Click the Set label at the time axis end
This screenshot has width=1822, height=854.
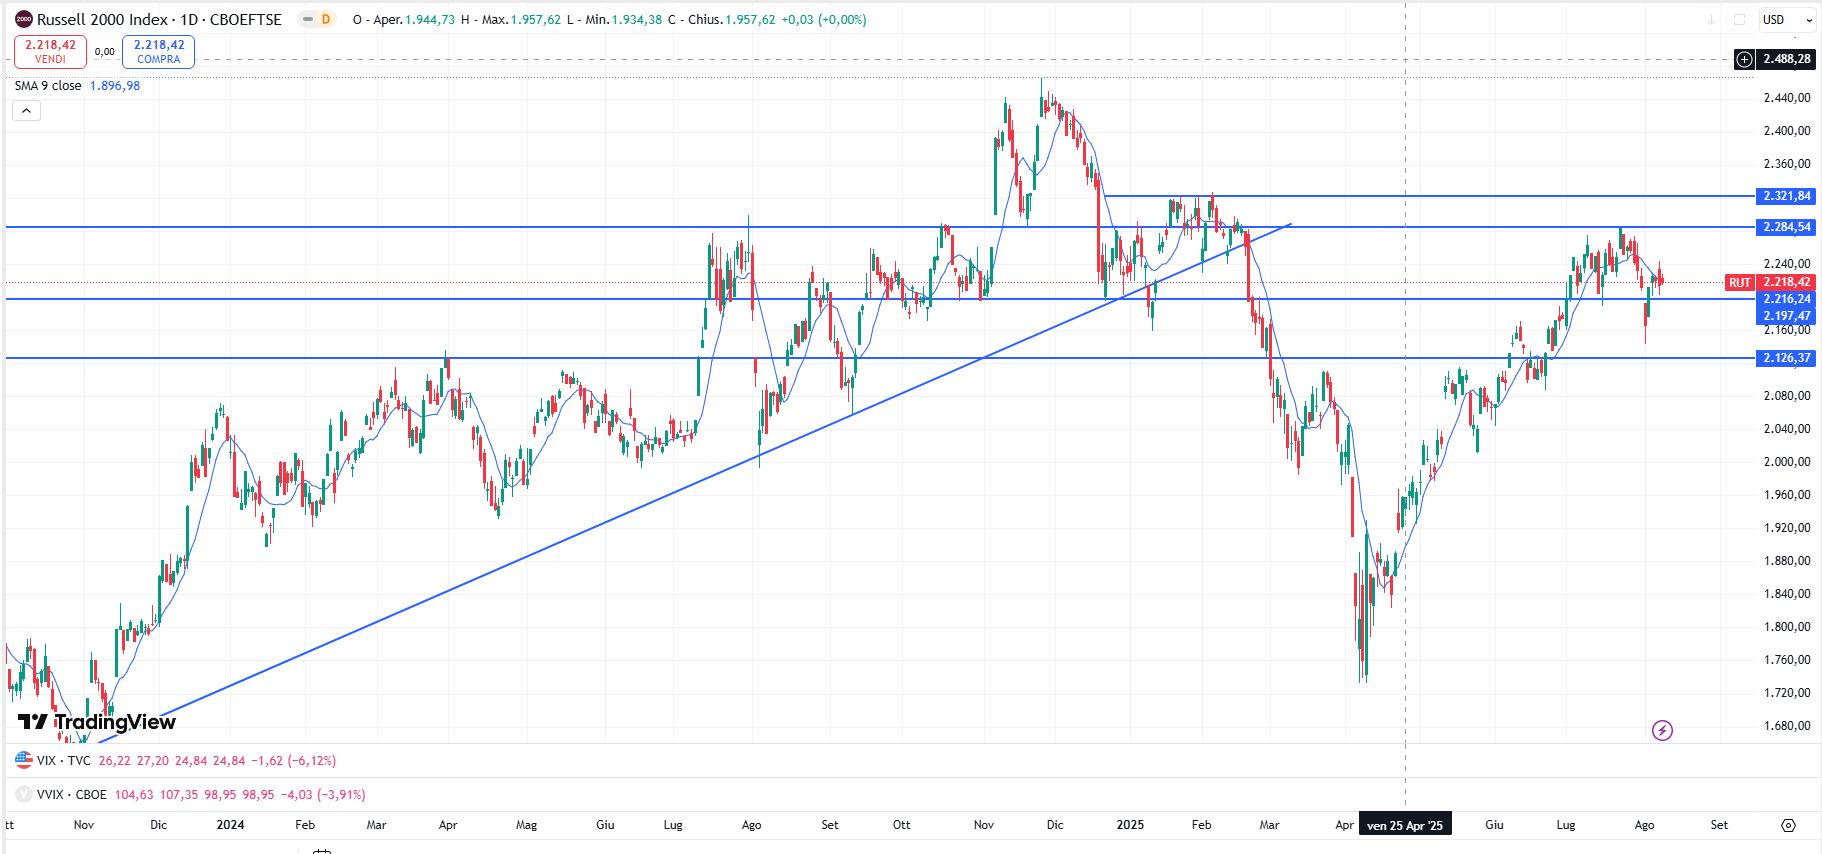[1719, 825]
